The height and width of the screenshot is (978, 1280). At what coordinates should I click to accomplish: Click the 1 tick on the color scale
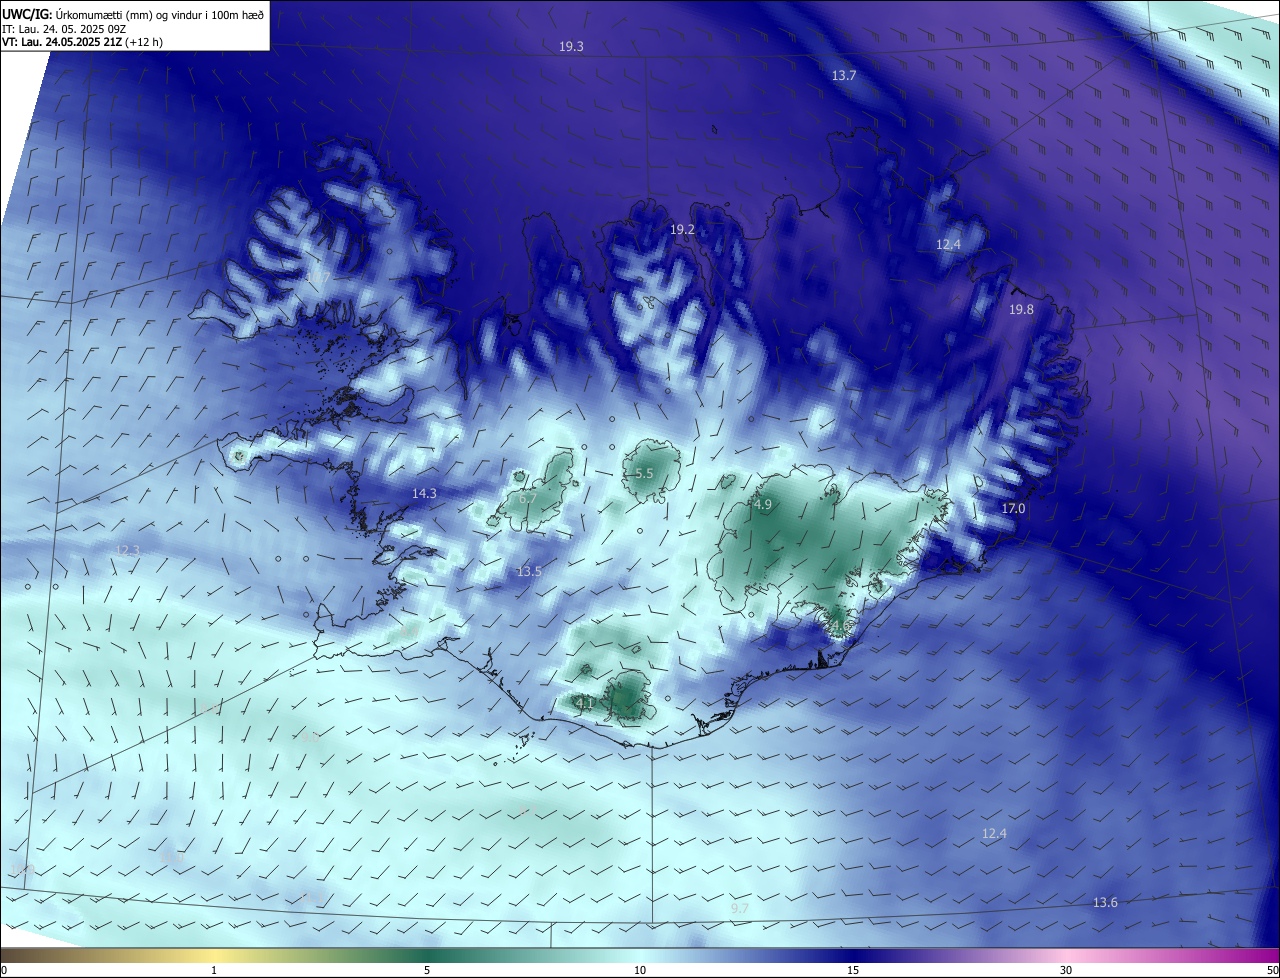(214, 970)
